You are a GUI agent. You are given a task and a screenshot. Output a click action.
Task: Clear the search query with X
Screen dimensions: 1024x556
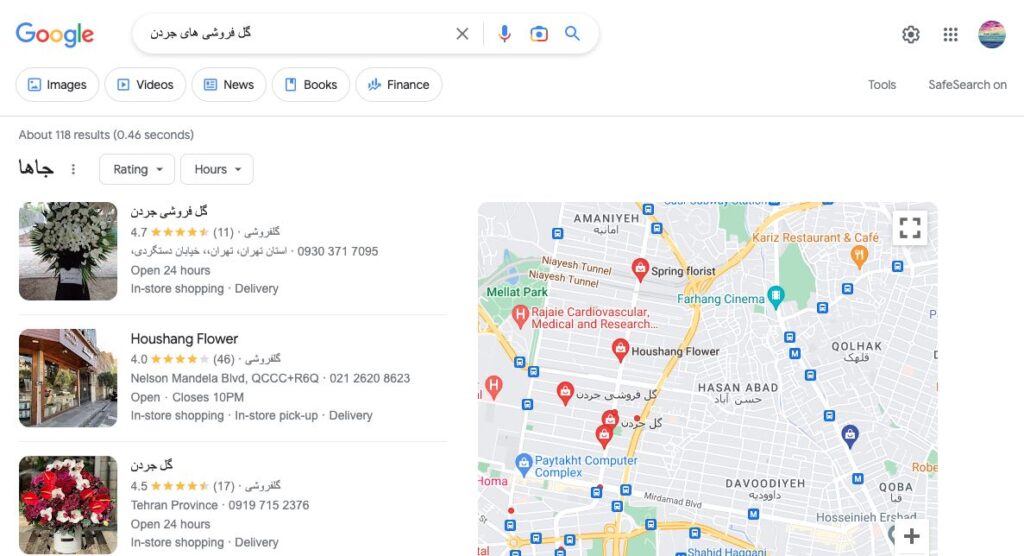462,33
